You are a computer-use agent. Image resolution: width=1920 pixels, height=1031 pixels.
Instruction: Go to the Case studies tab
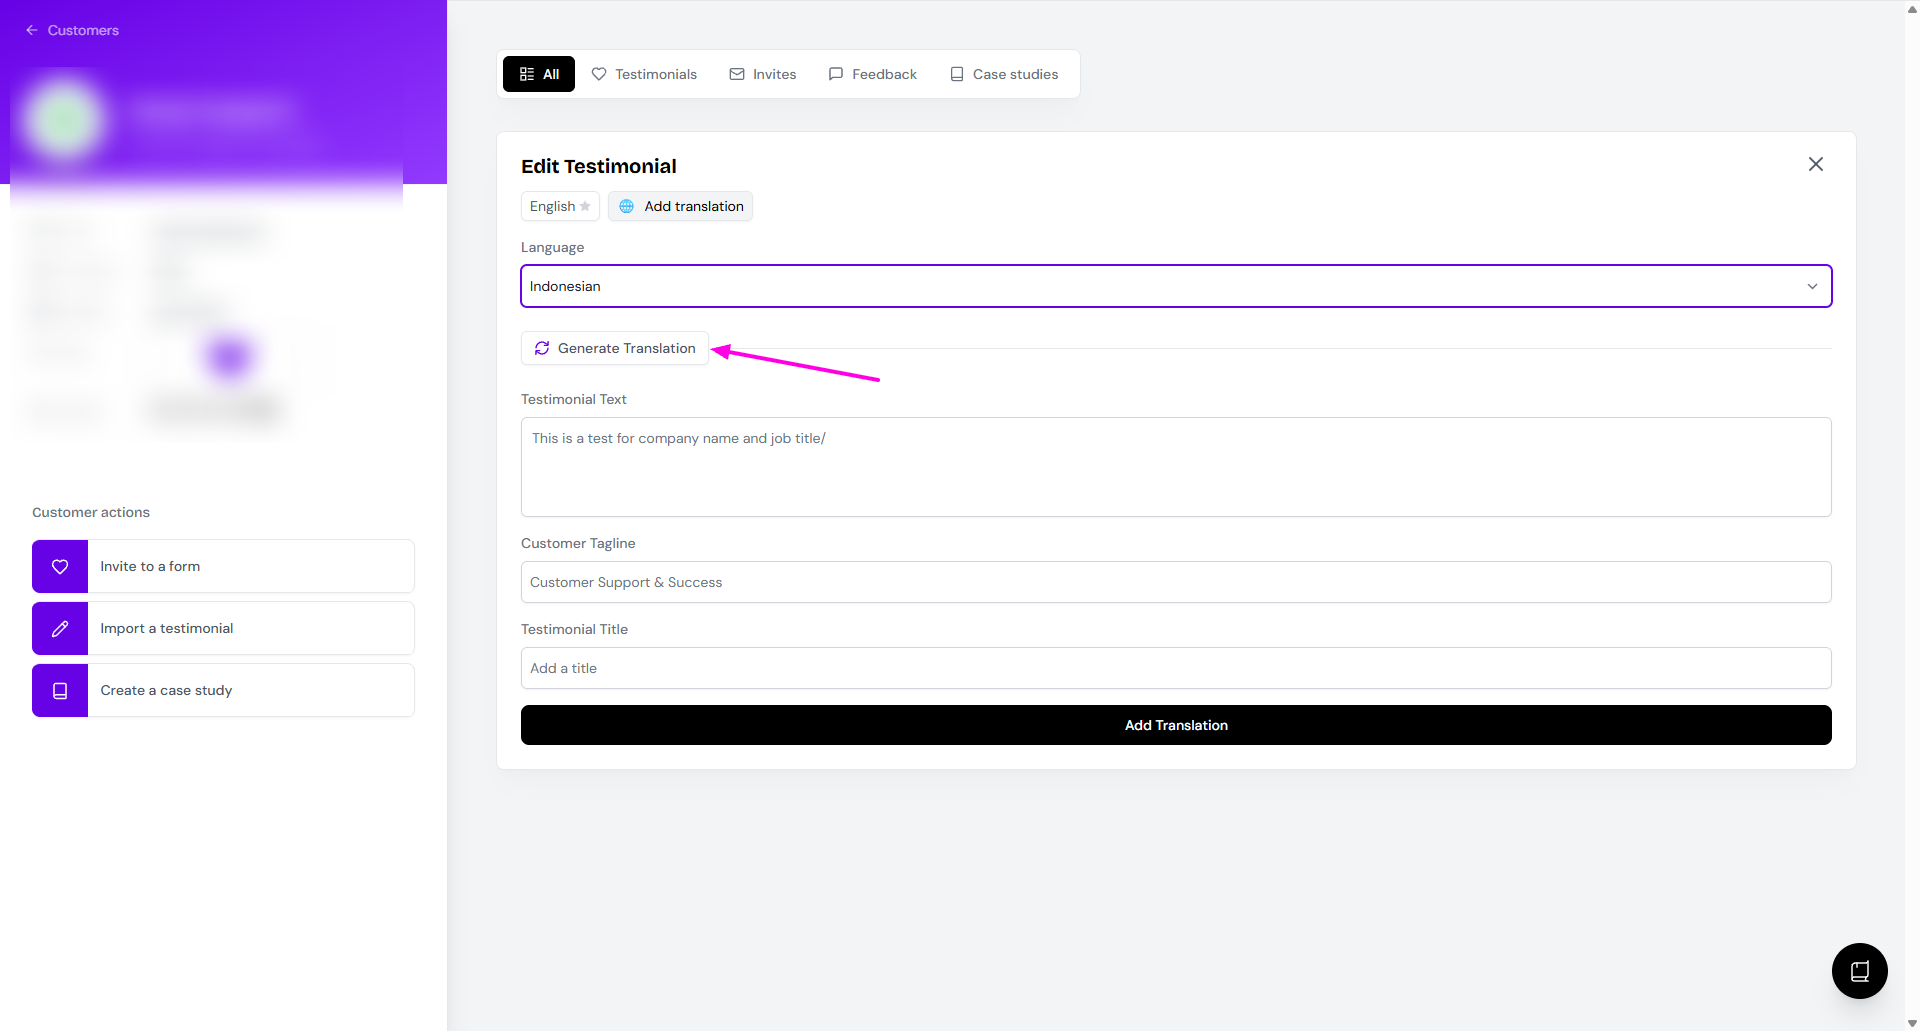pos(1004,74)
